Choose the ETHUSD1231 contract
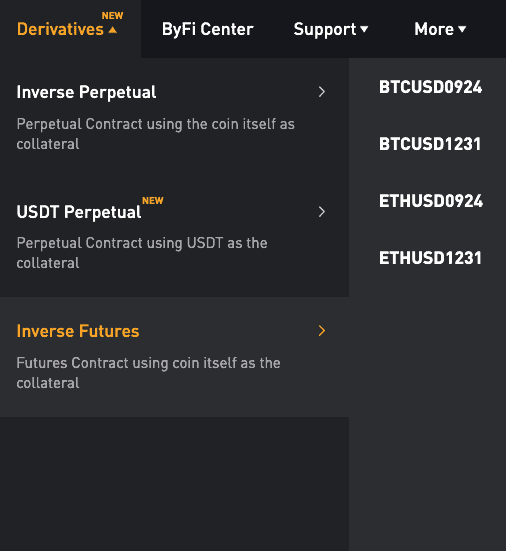The image size is (506, 551). [x=430, y=258]
